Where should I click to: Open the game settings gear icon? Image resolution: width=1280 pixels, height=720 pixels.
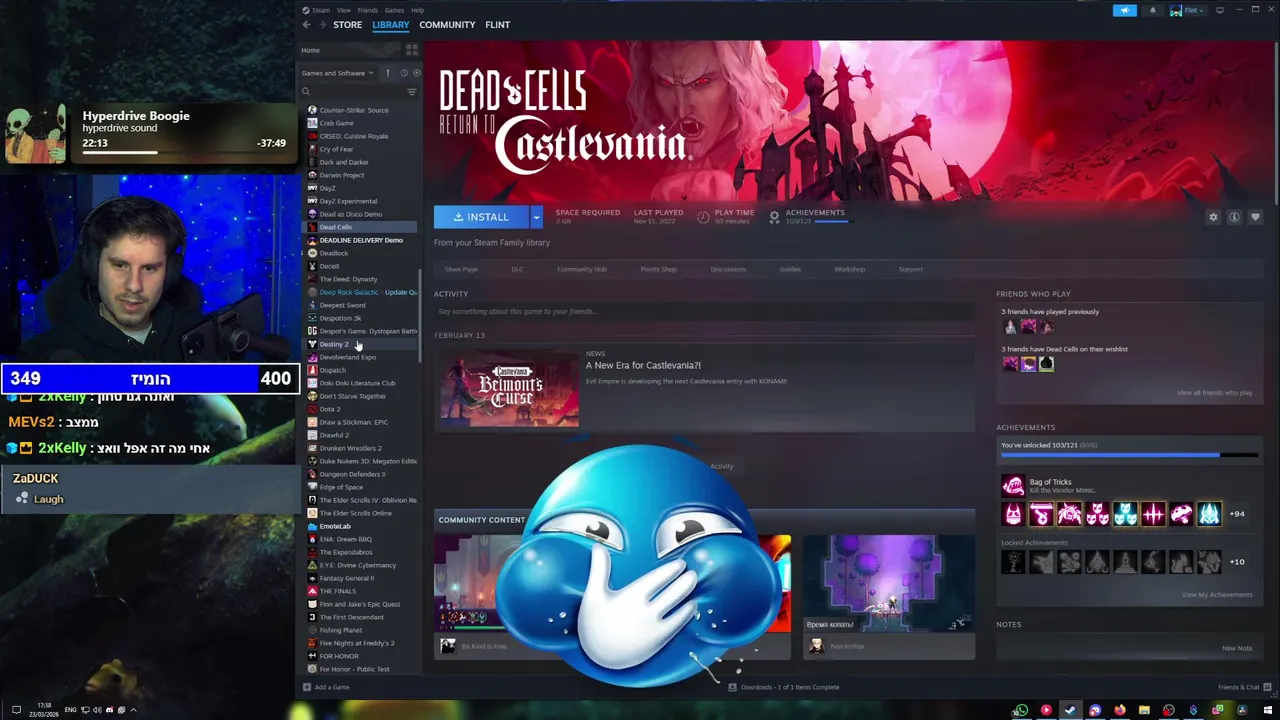1213,217
